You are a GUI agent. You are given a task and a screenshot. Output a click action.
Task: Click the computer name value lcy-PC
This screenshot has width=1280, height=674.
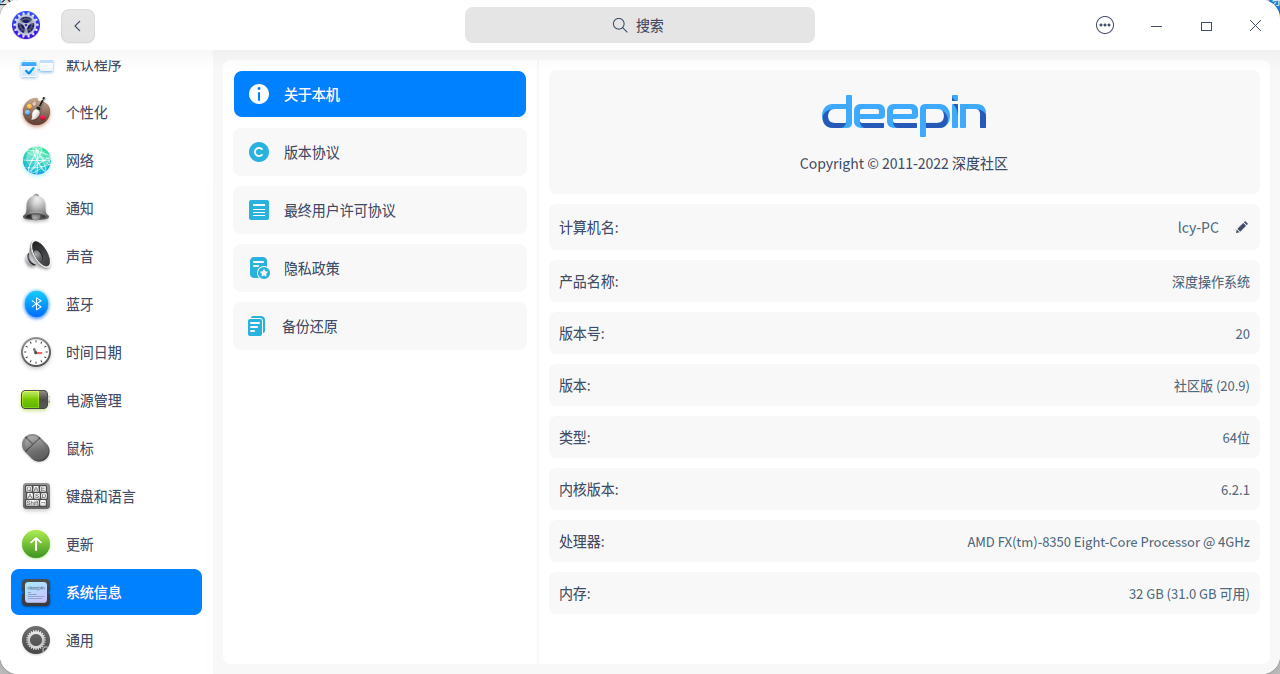point(1198,228)
